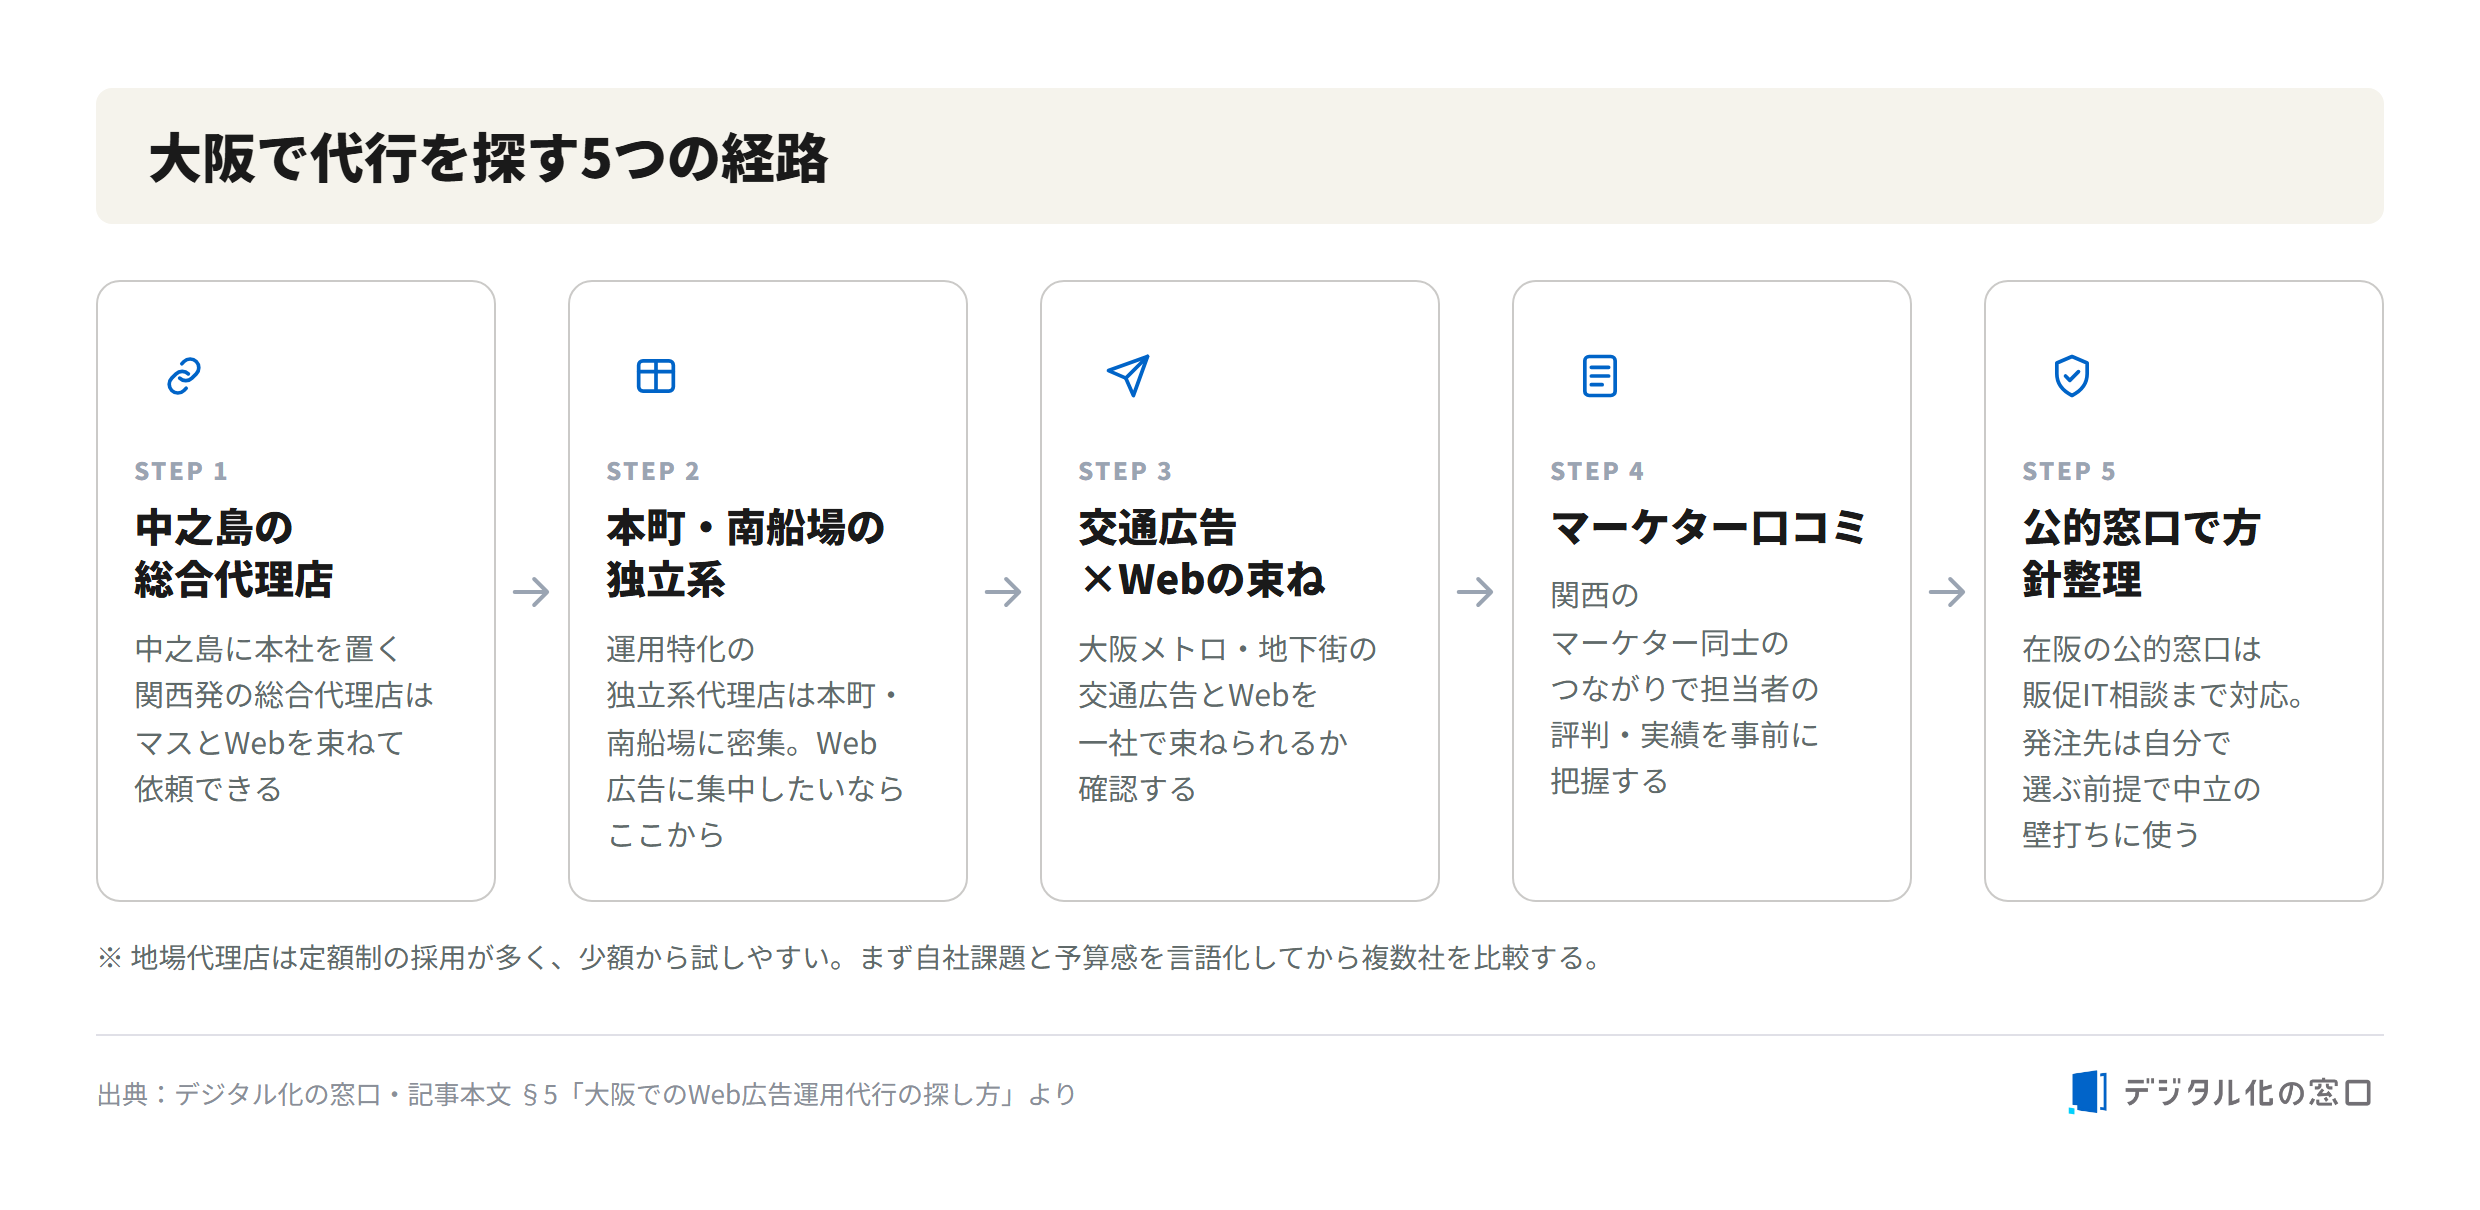Click the デジタル化の窓口 brand name text
Screen dimensions: 2480x1210
click(2247, 1092)
